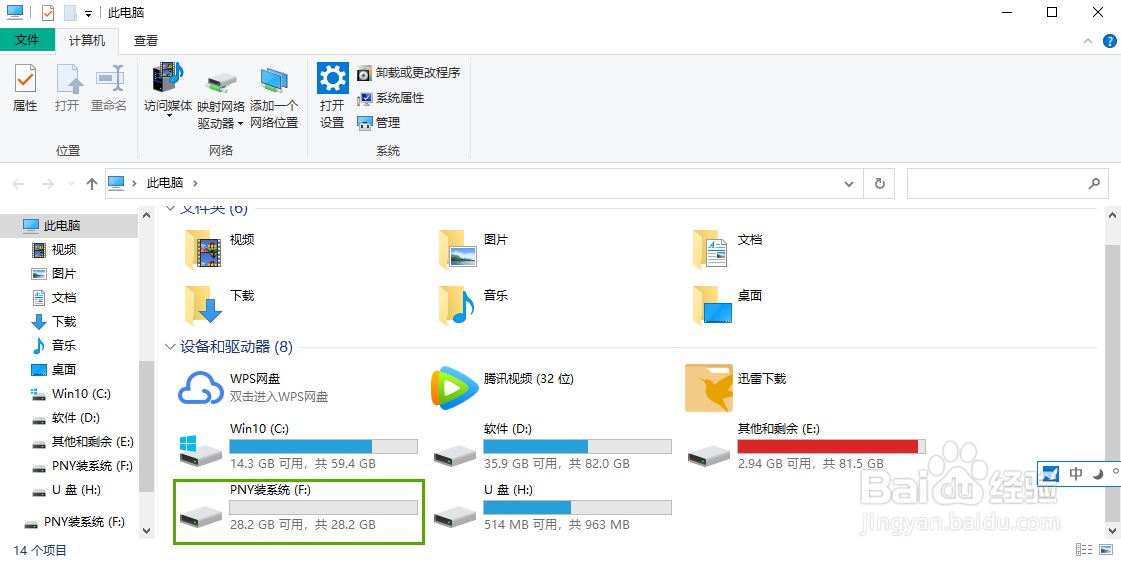Open the 腾讯视频 (32 位) icon
The image size is (1121, 561).
point(454,387)
